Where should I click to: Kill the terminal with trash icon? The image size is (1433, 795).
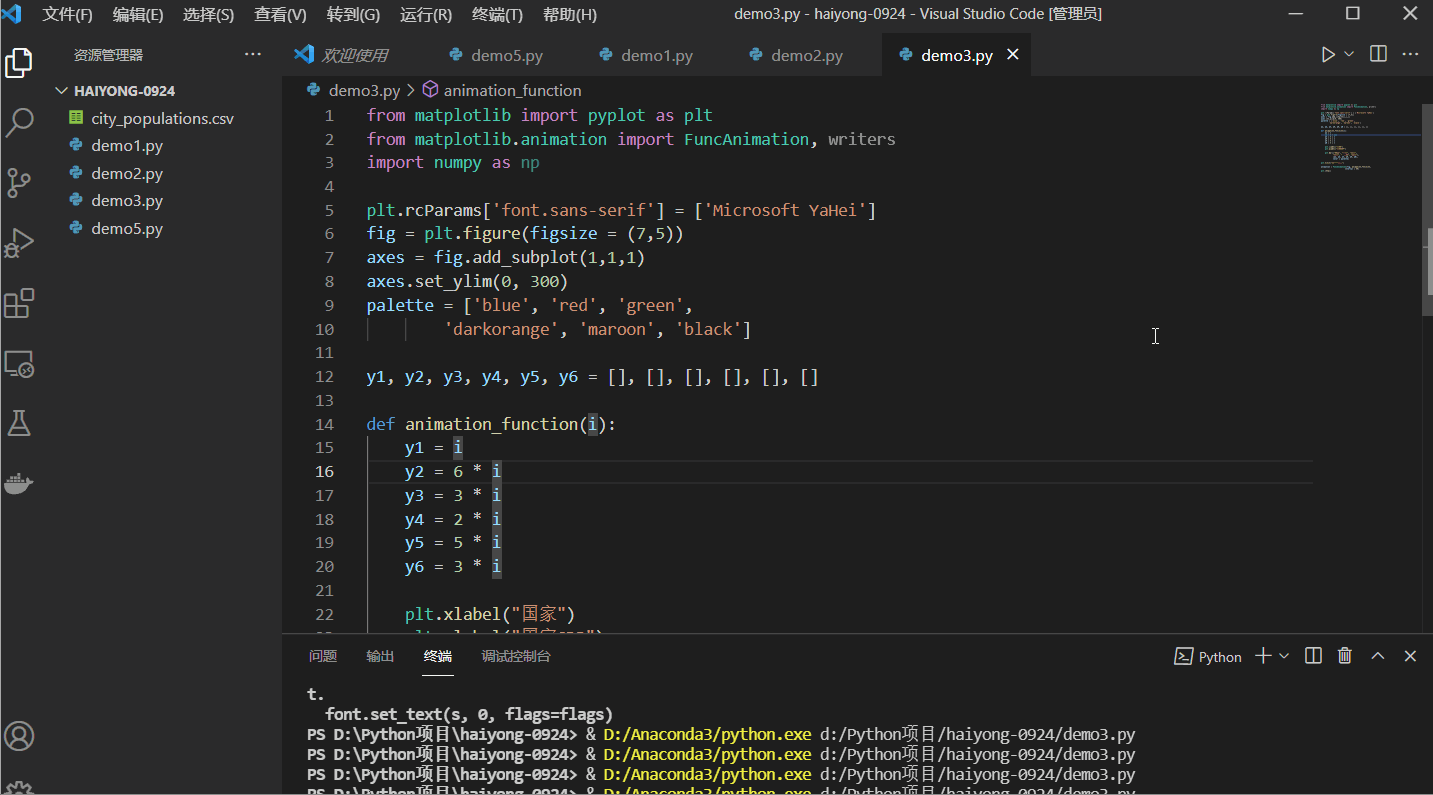tap(1345, 656)
